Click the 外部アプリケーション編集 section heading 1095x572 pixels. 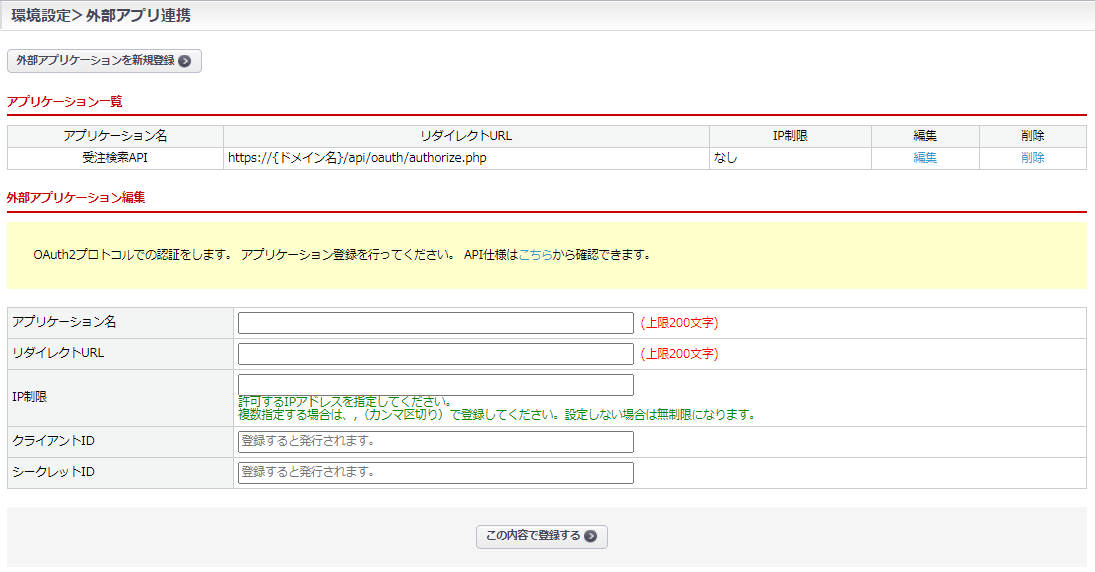76,198
